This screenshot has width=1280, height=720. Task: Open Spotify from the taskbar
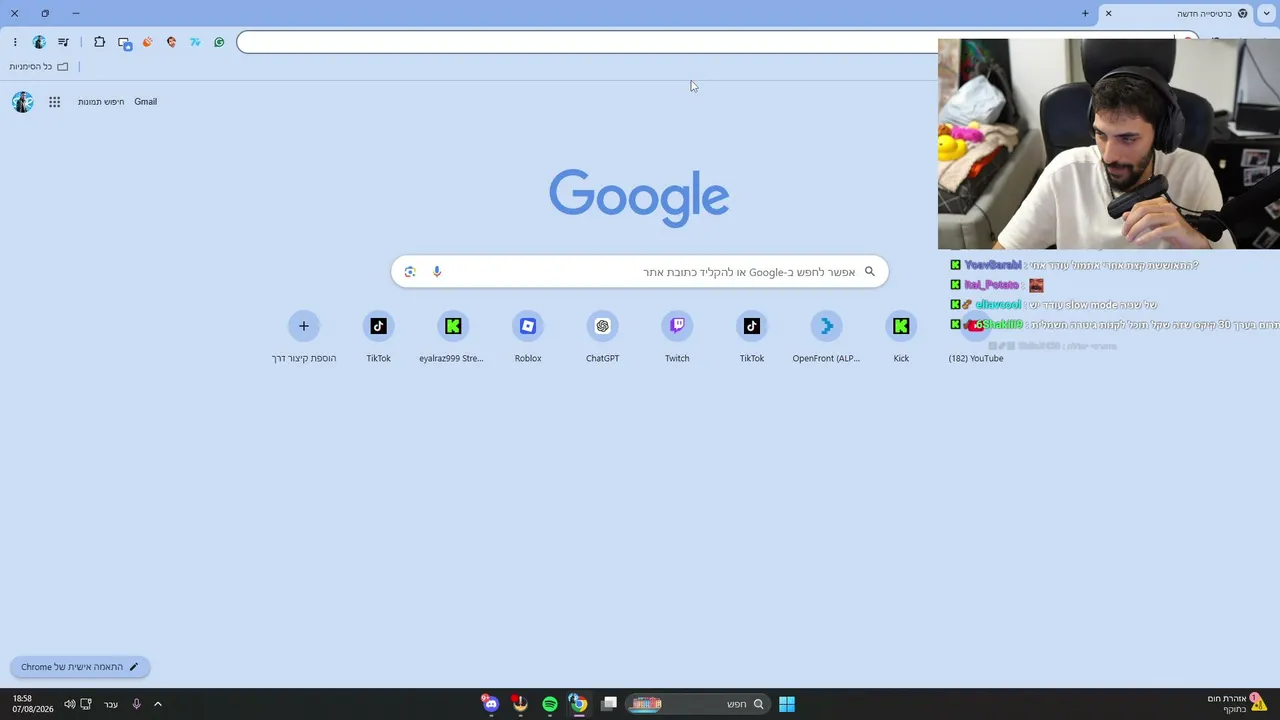click(x=550, y=704)
